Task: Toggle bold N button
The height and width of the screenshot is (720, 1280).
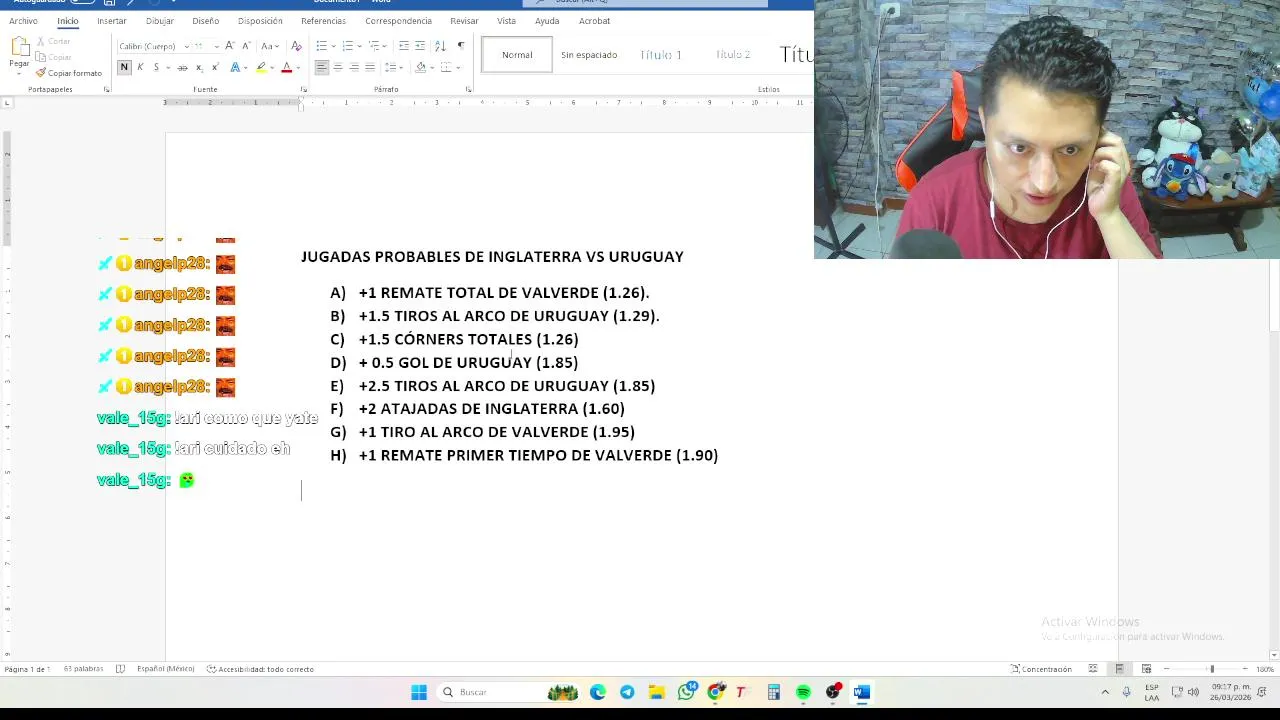Action: pyautogui.click(x=124, y=67)
